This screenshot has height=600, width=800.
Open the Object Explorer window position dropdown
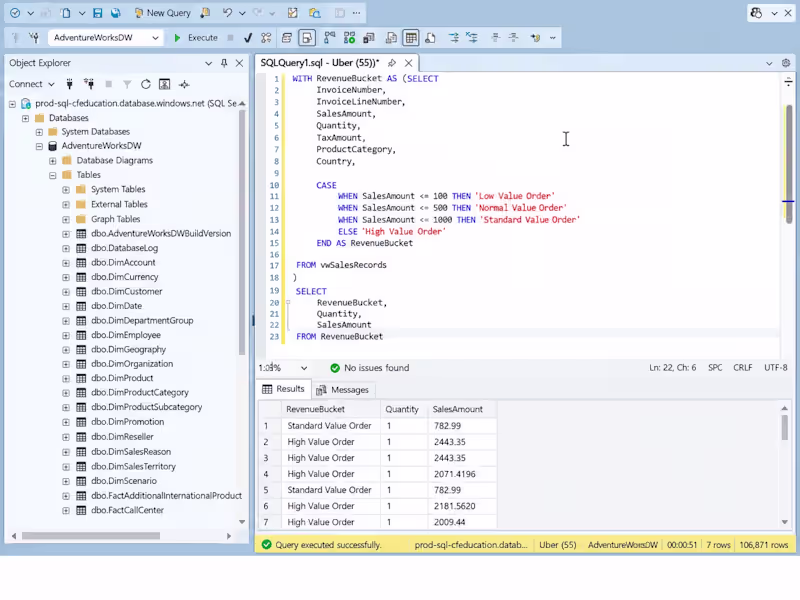[208, 63]
